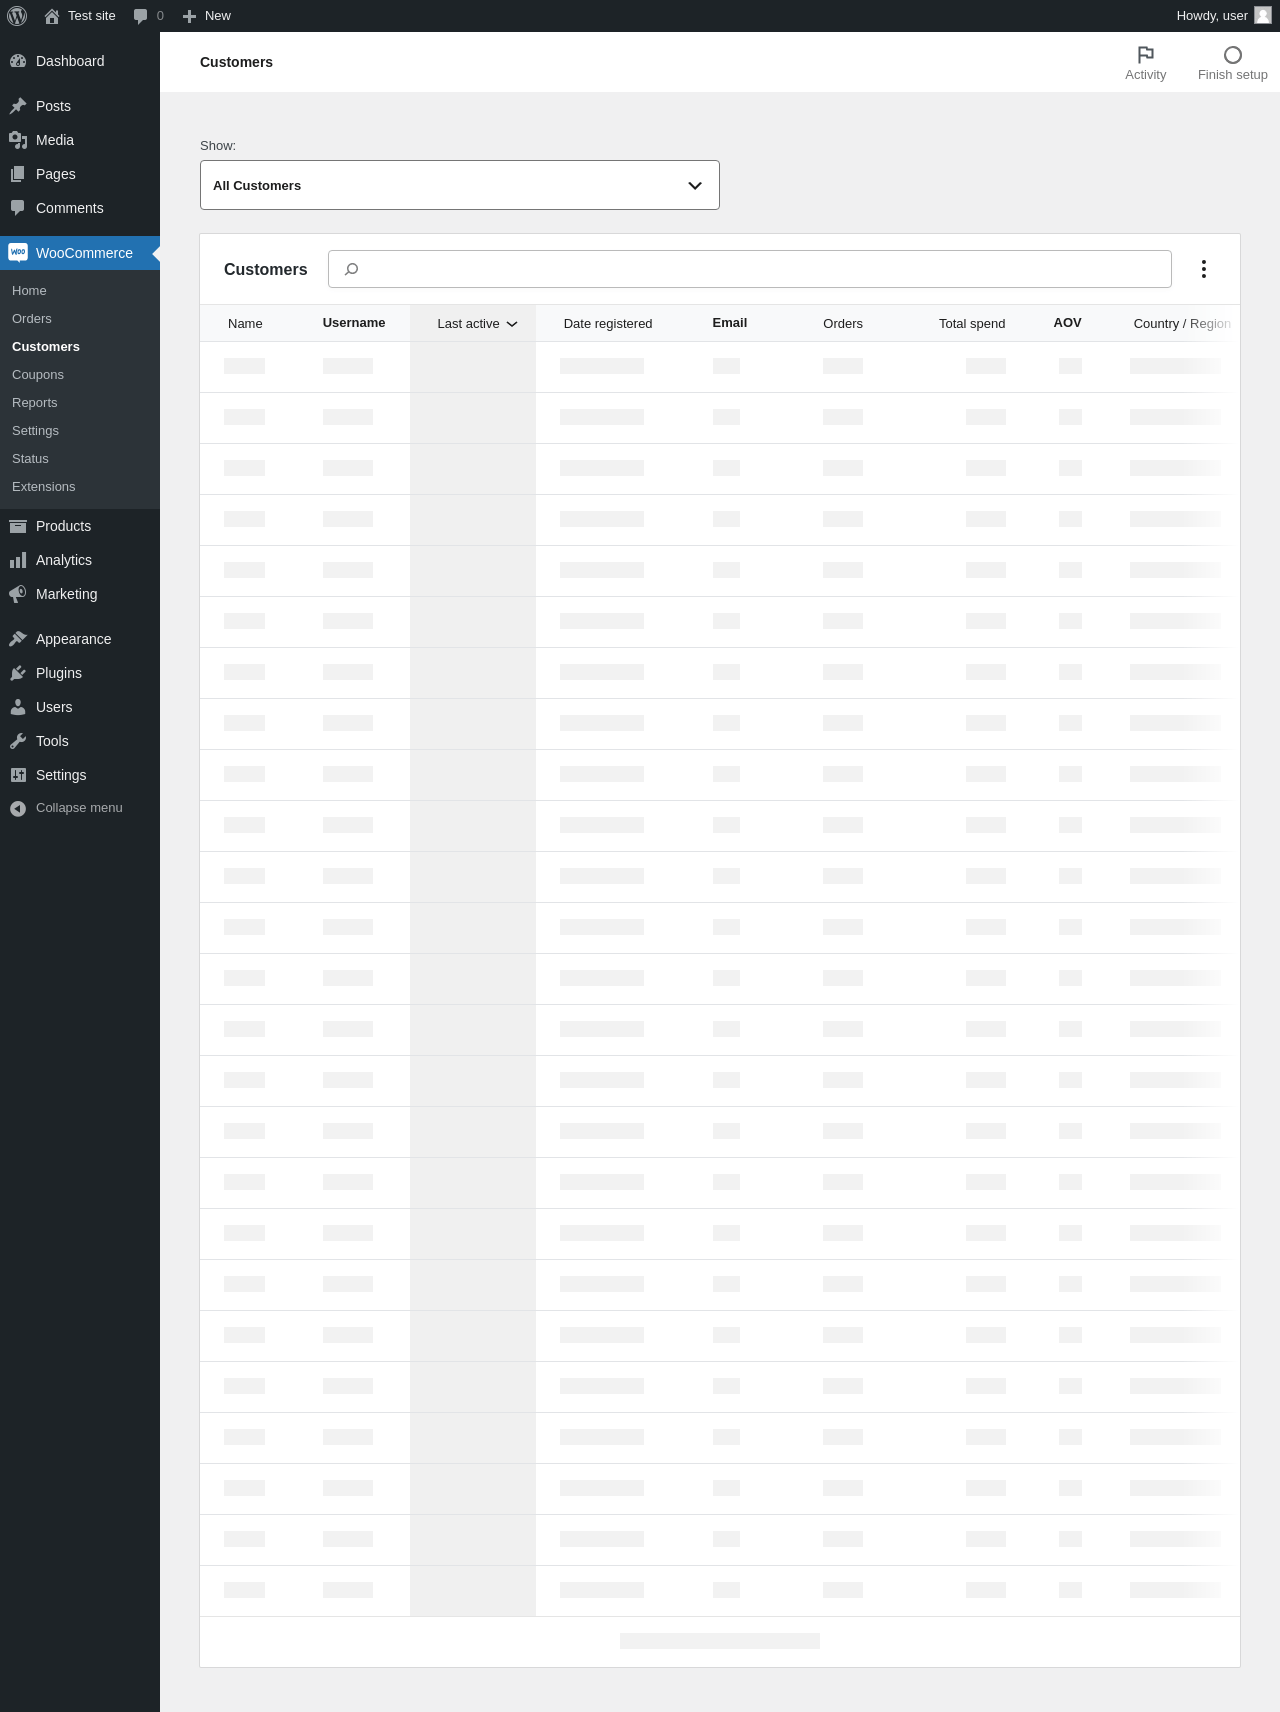
Task: Open the Test site home icon
Action: (52, 16)
